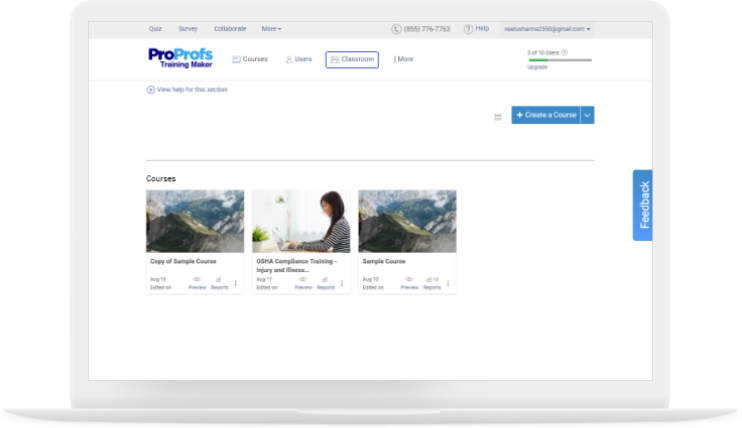
Task: Click the Copy of Sample Course title
Action: (183, 261)
